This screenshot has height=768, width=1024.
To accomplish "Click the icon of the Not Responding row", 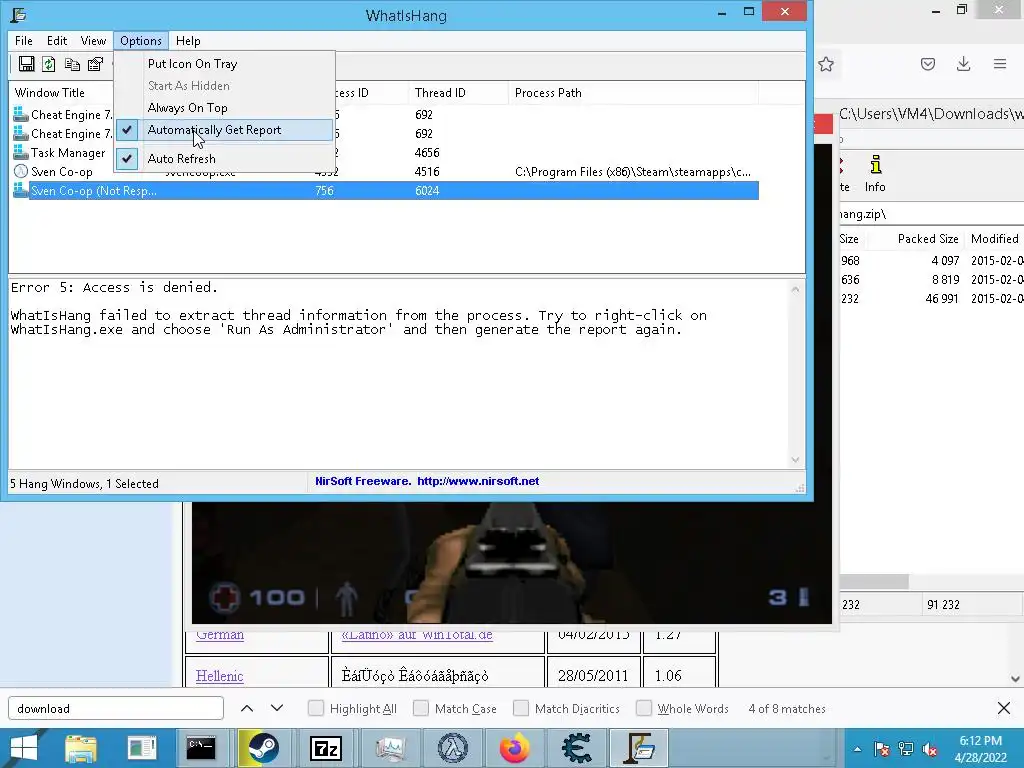I will 21,190.
